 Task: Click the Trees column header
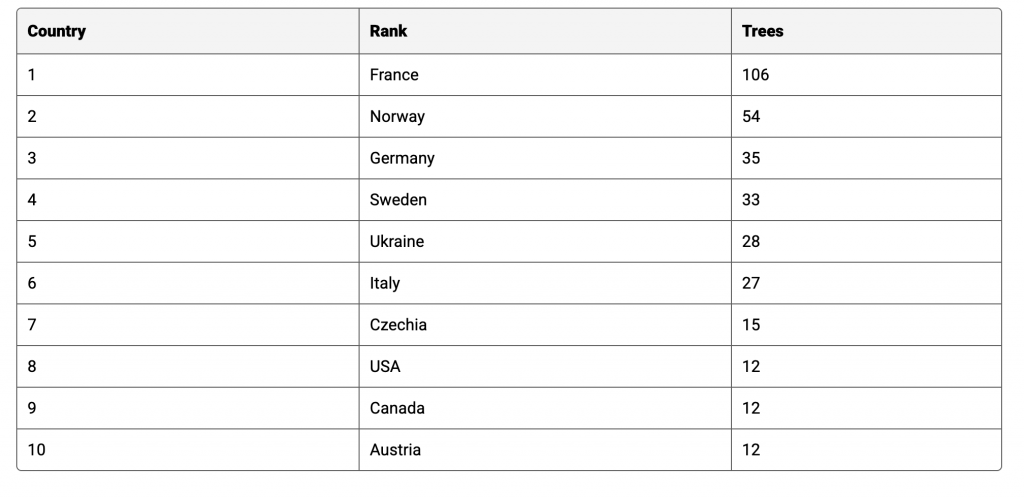(763, 31)
